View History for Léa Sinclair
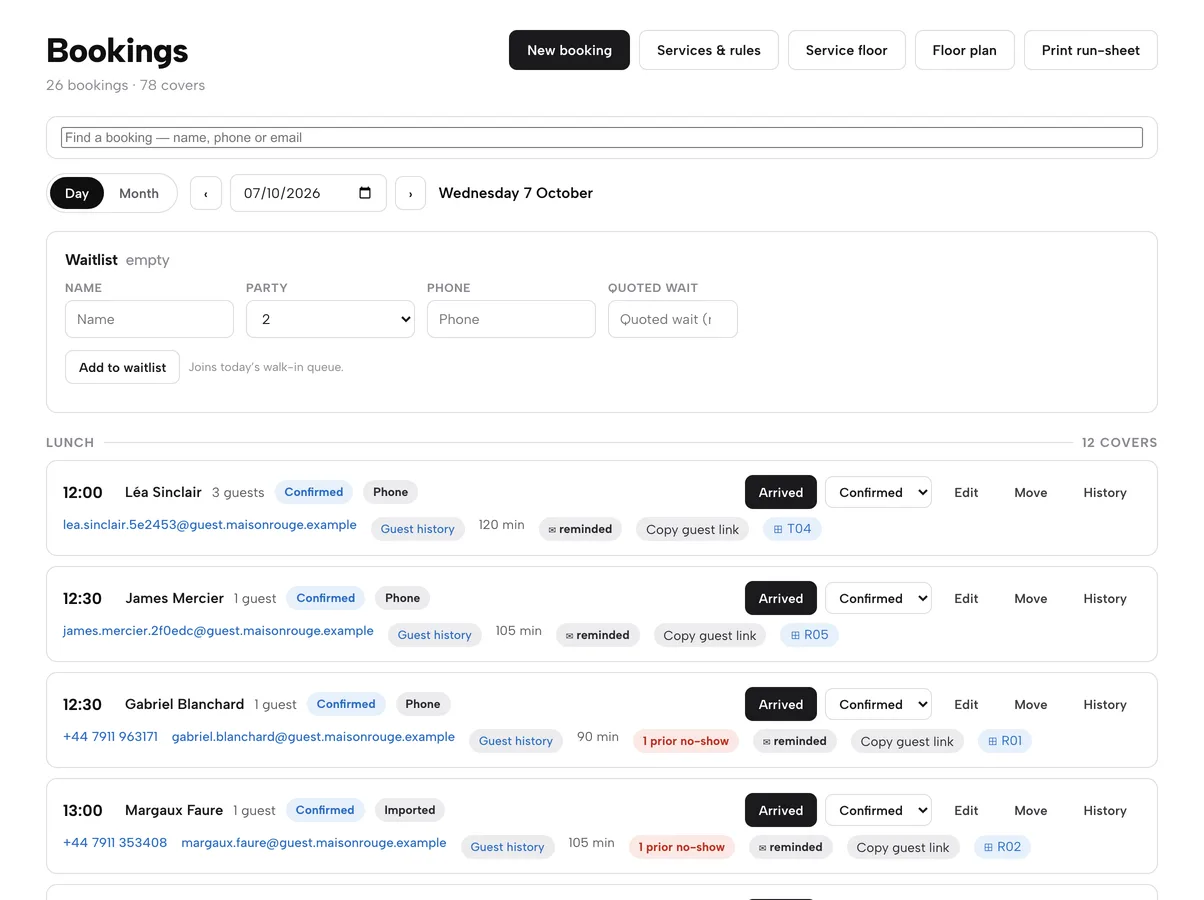This screenshot has height=900, width=1204. coord(1105,492)
